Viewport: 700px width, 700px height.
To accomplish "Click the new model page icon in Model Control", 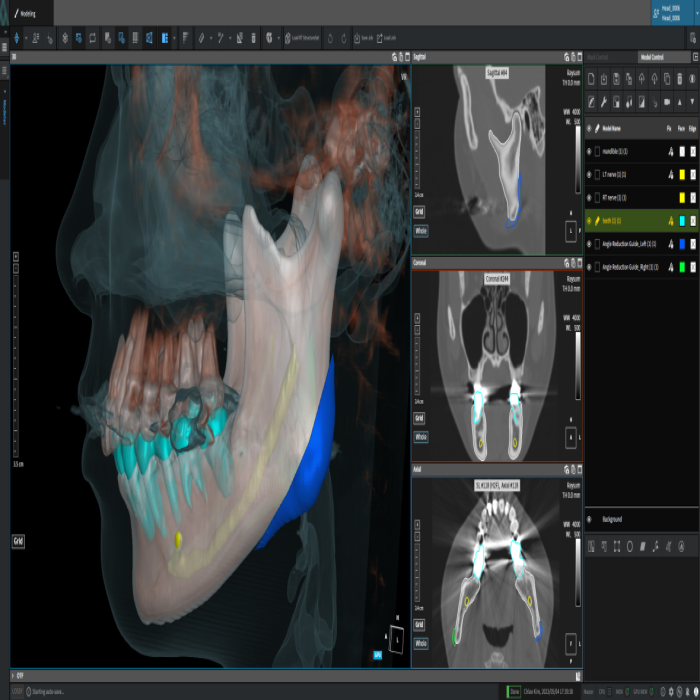I will [x=591, y=79].
